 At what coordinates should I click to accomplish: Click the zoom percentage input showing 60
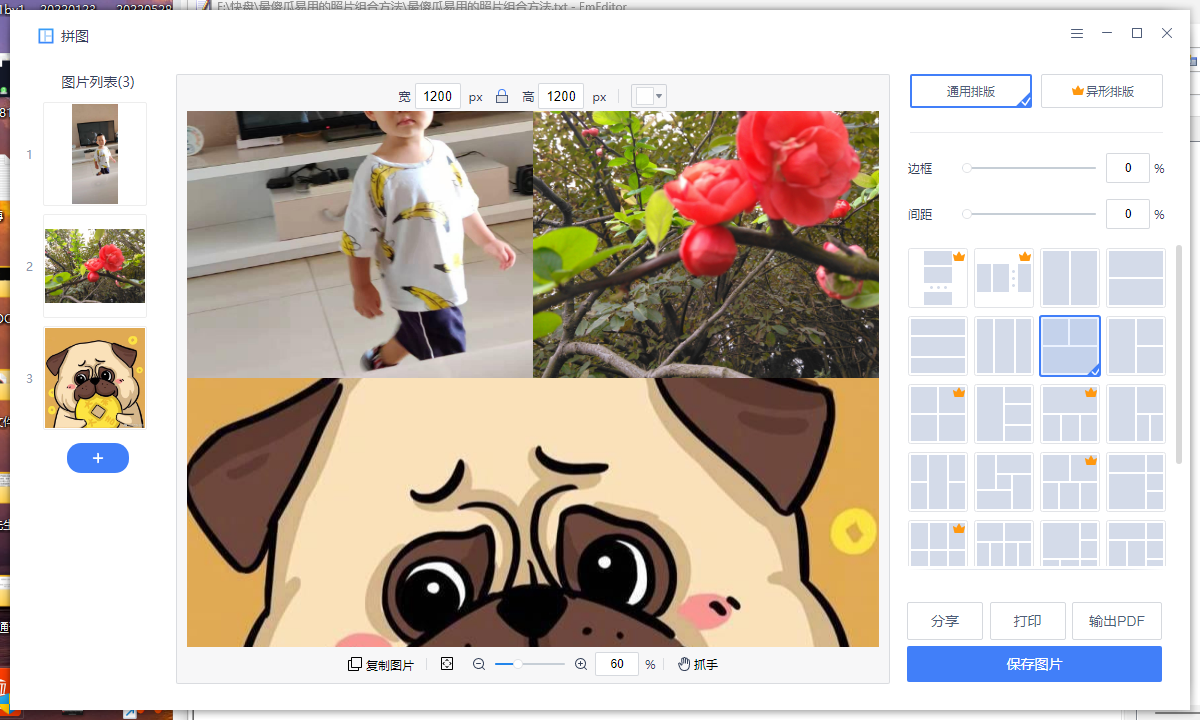click(x=617, y=664)
